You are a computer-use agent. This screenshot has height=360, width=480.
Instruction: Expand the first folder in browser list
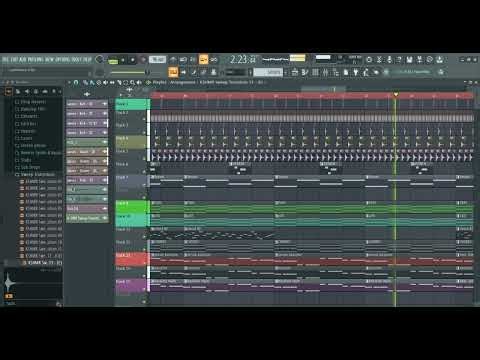(31, 102)
